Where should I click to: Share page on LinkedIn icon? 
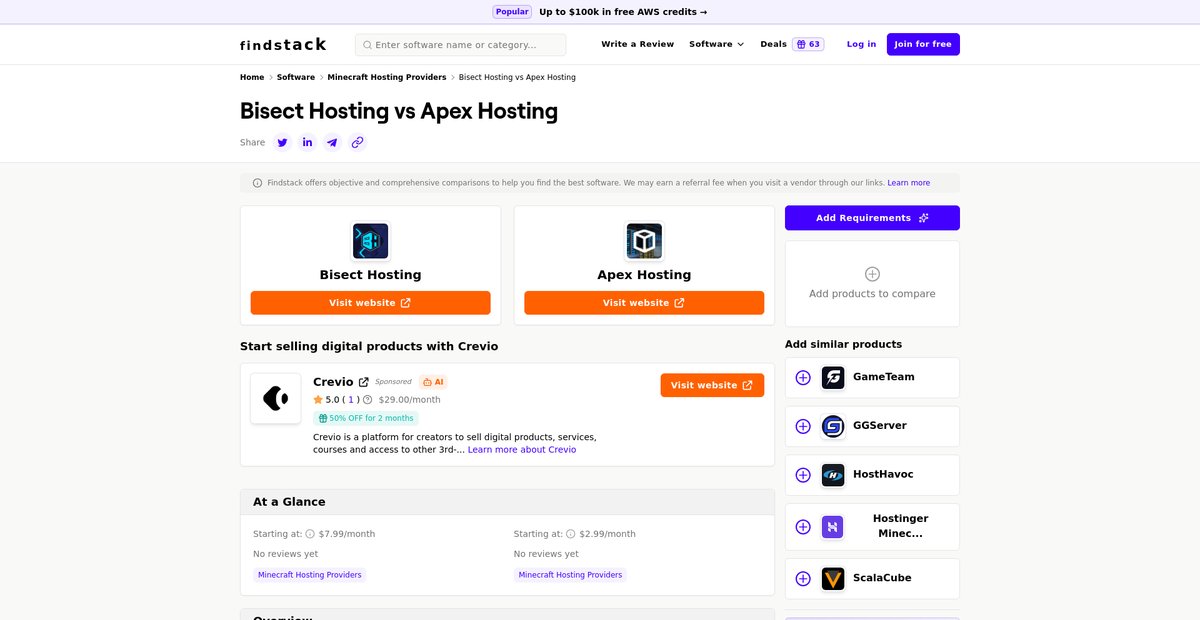pyautogui.click(x=307, y=142)
